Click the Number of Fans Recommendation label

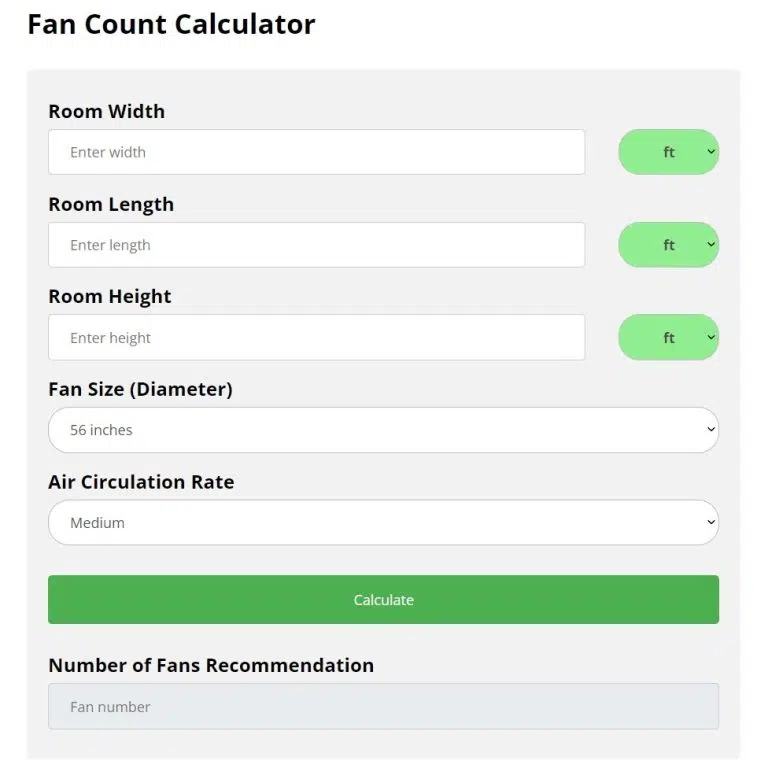pyautogui.click(x=211, y=666)
